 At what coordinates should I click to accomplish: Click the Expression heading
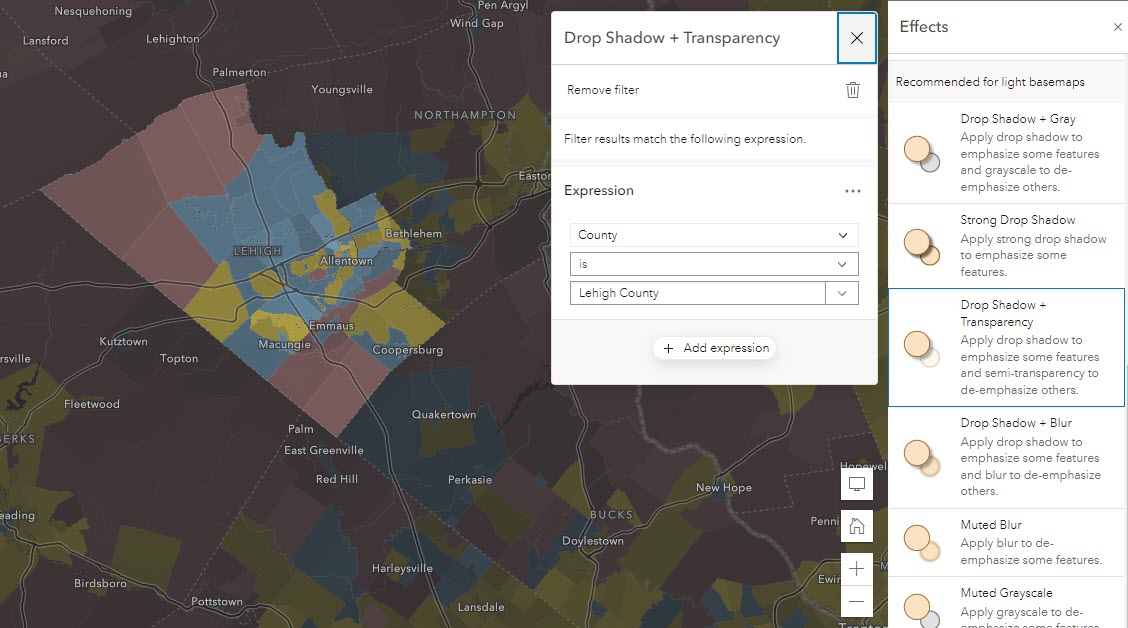(x=599, y=191)
